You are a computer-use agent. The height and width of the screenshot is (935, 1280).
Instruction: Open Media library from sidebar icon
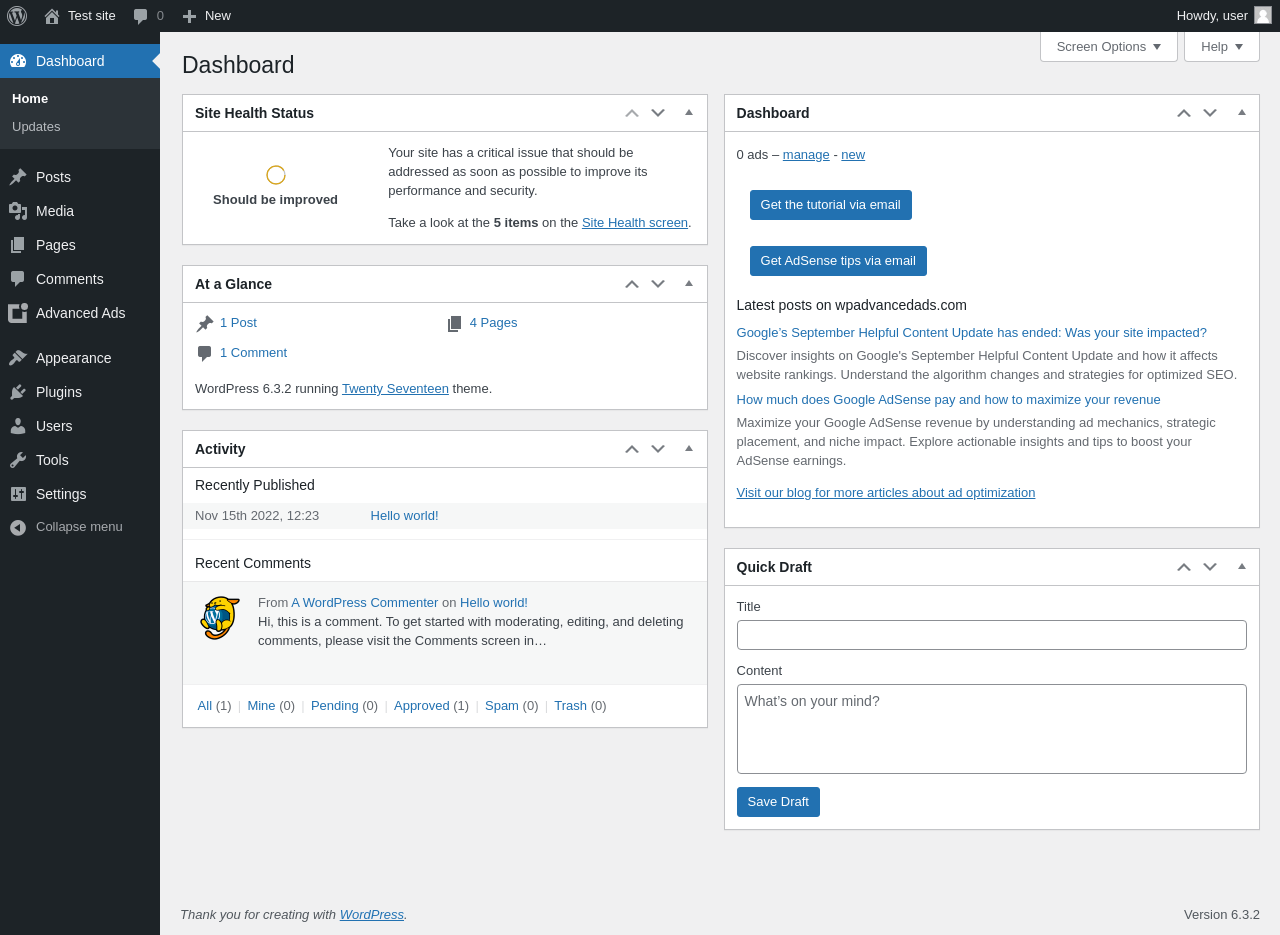click(x=18, y=211)
